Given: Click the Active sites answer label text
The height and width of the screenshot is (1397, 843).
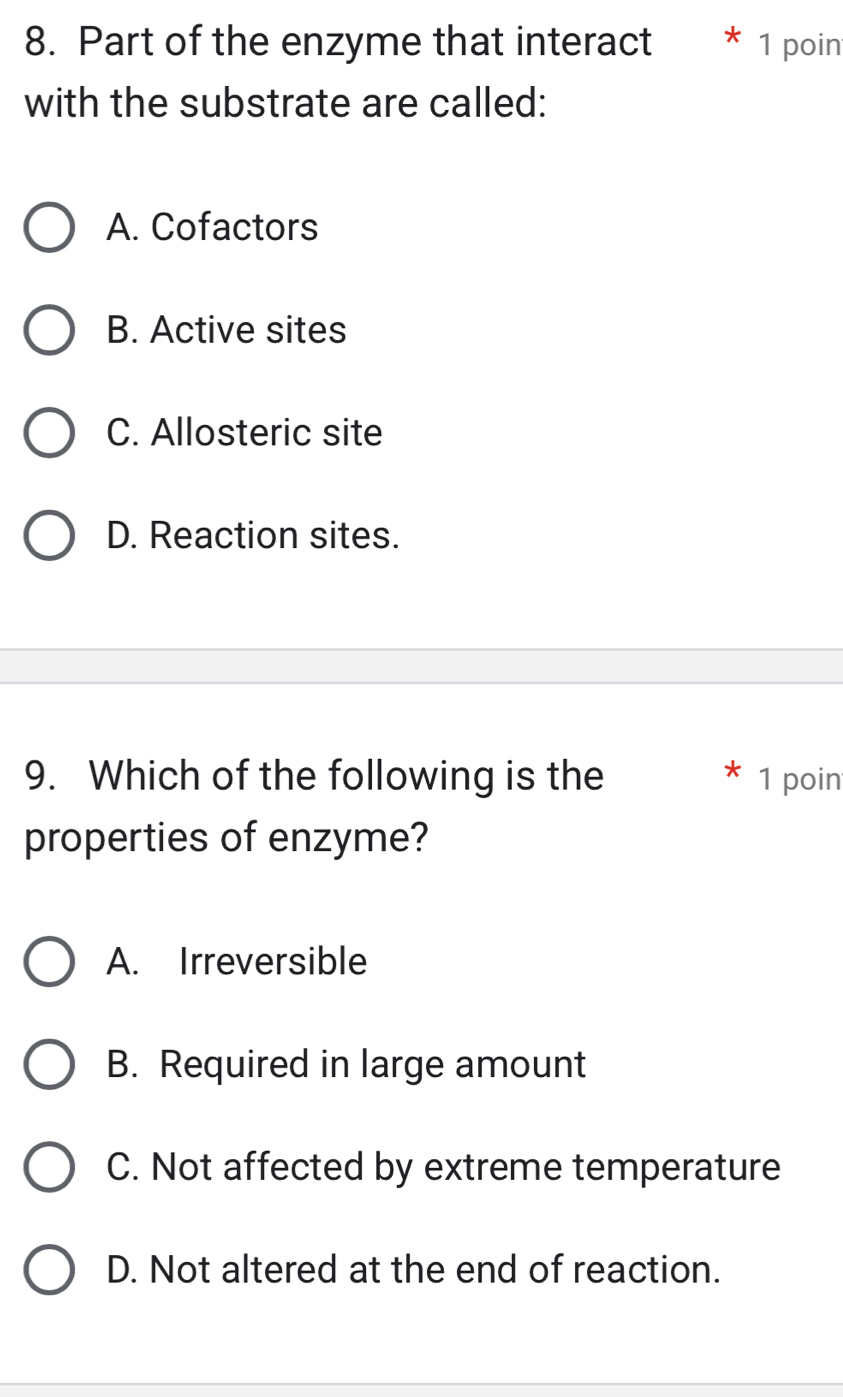Looking at the screenshot, I should click(x=225, y=330).
